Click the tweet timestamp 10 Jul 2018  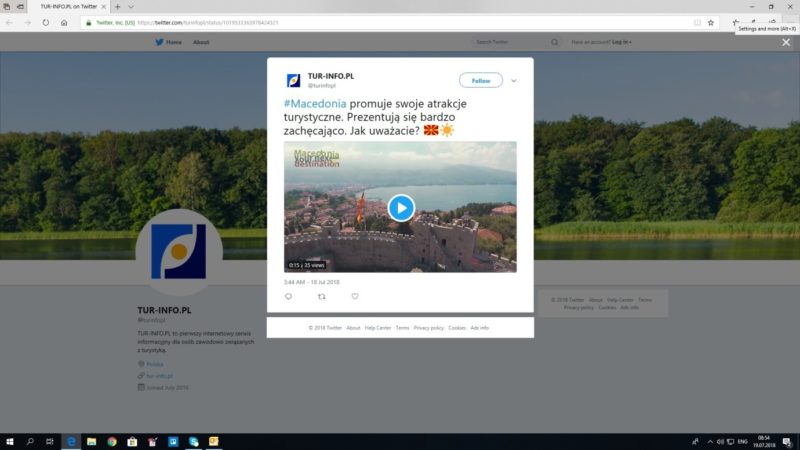point(312,282)
